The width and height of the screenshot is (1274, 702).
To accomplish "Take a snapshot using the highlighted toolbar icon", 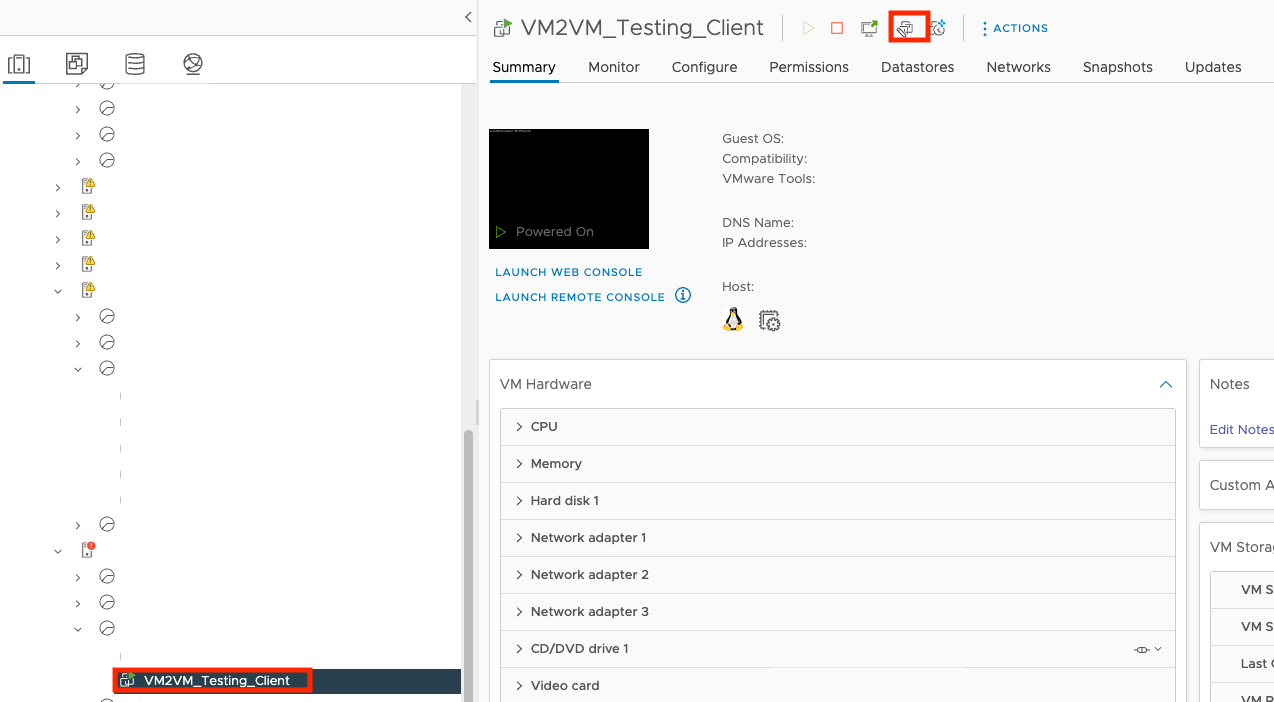I will (907, 27).
